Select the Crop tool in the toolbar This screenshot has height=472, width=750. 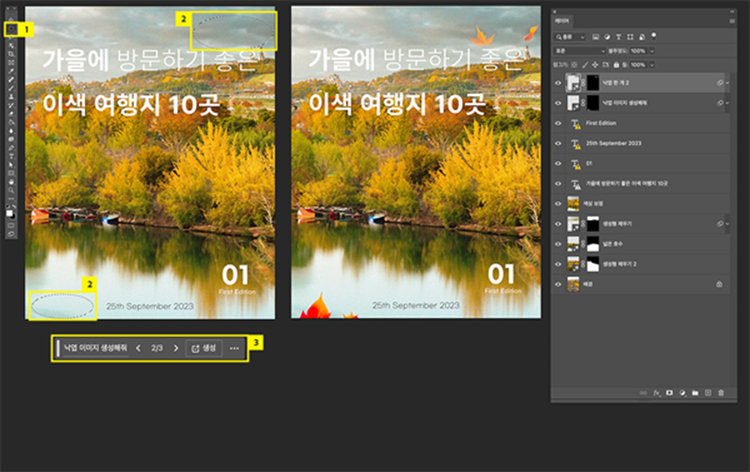11,54
